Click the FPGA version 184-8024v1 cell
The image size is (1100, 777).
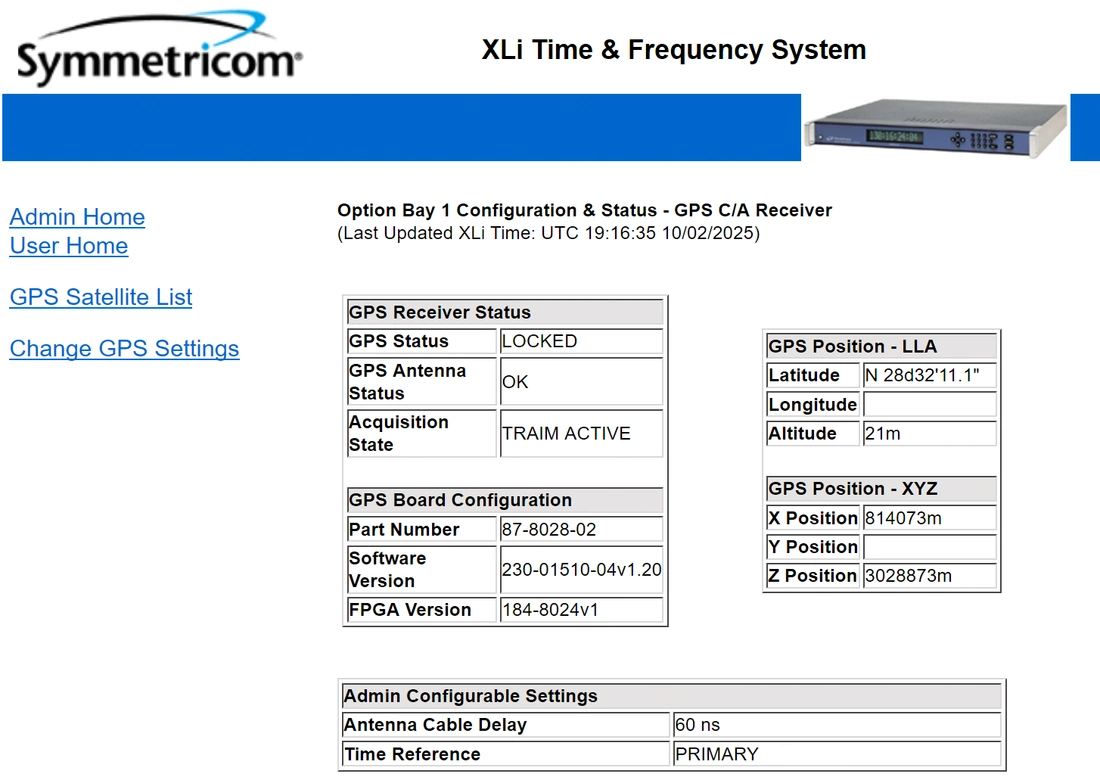550,610
